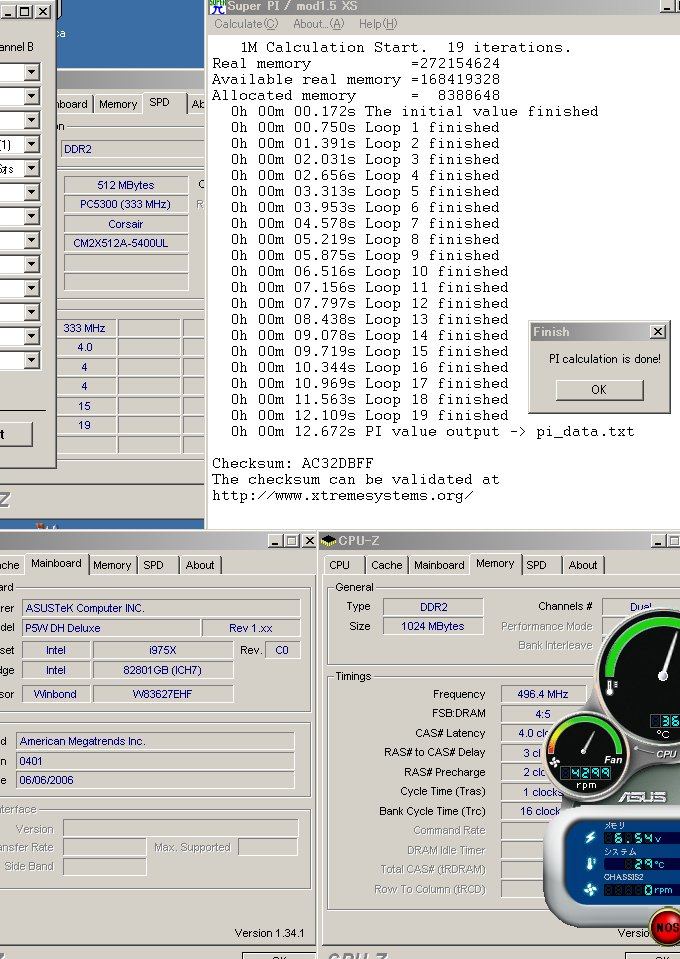
Task: Click the 'W83627EHF' sensor field
Action: coord(163,694)
